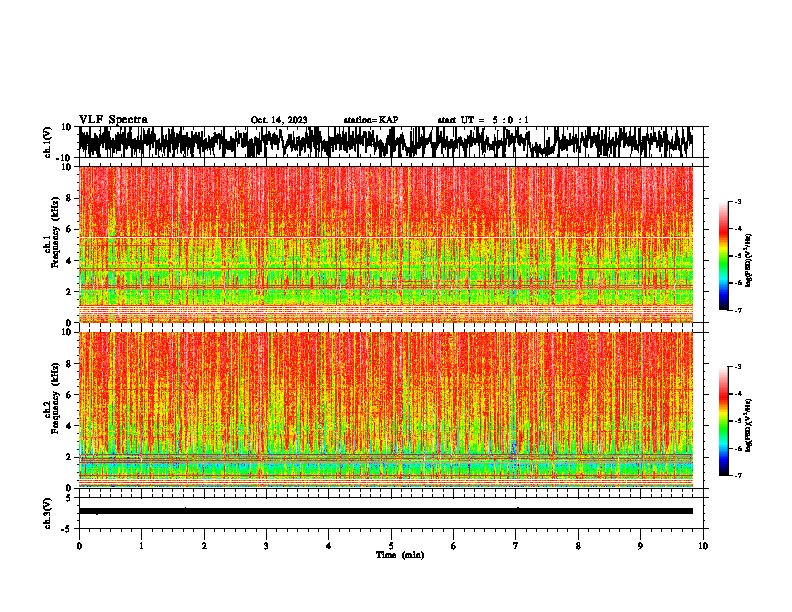The height and width of the screenshot is (612, 792).
Task: Click the "-3" label on ch.2 color bar
Action: coord(737,367)
